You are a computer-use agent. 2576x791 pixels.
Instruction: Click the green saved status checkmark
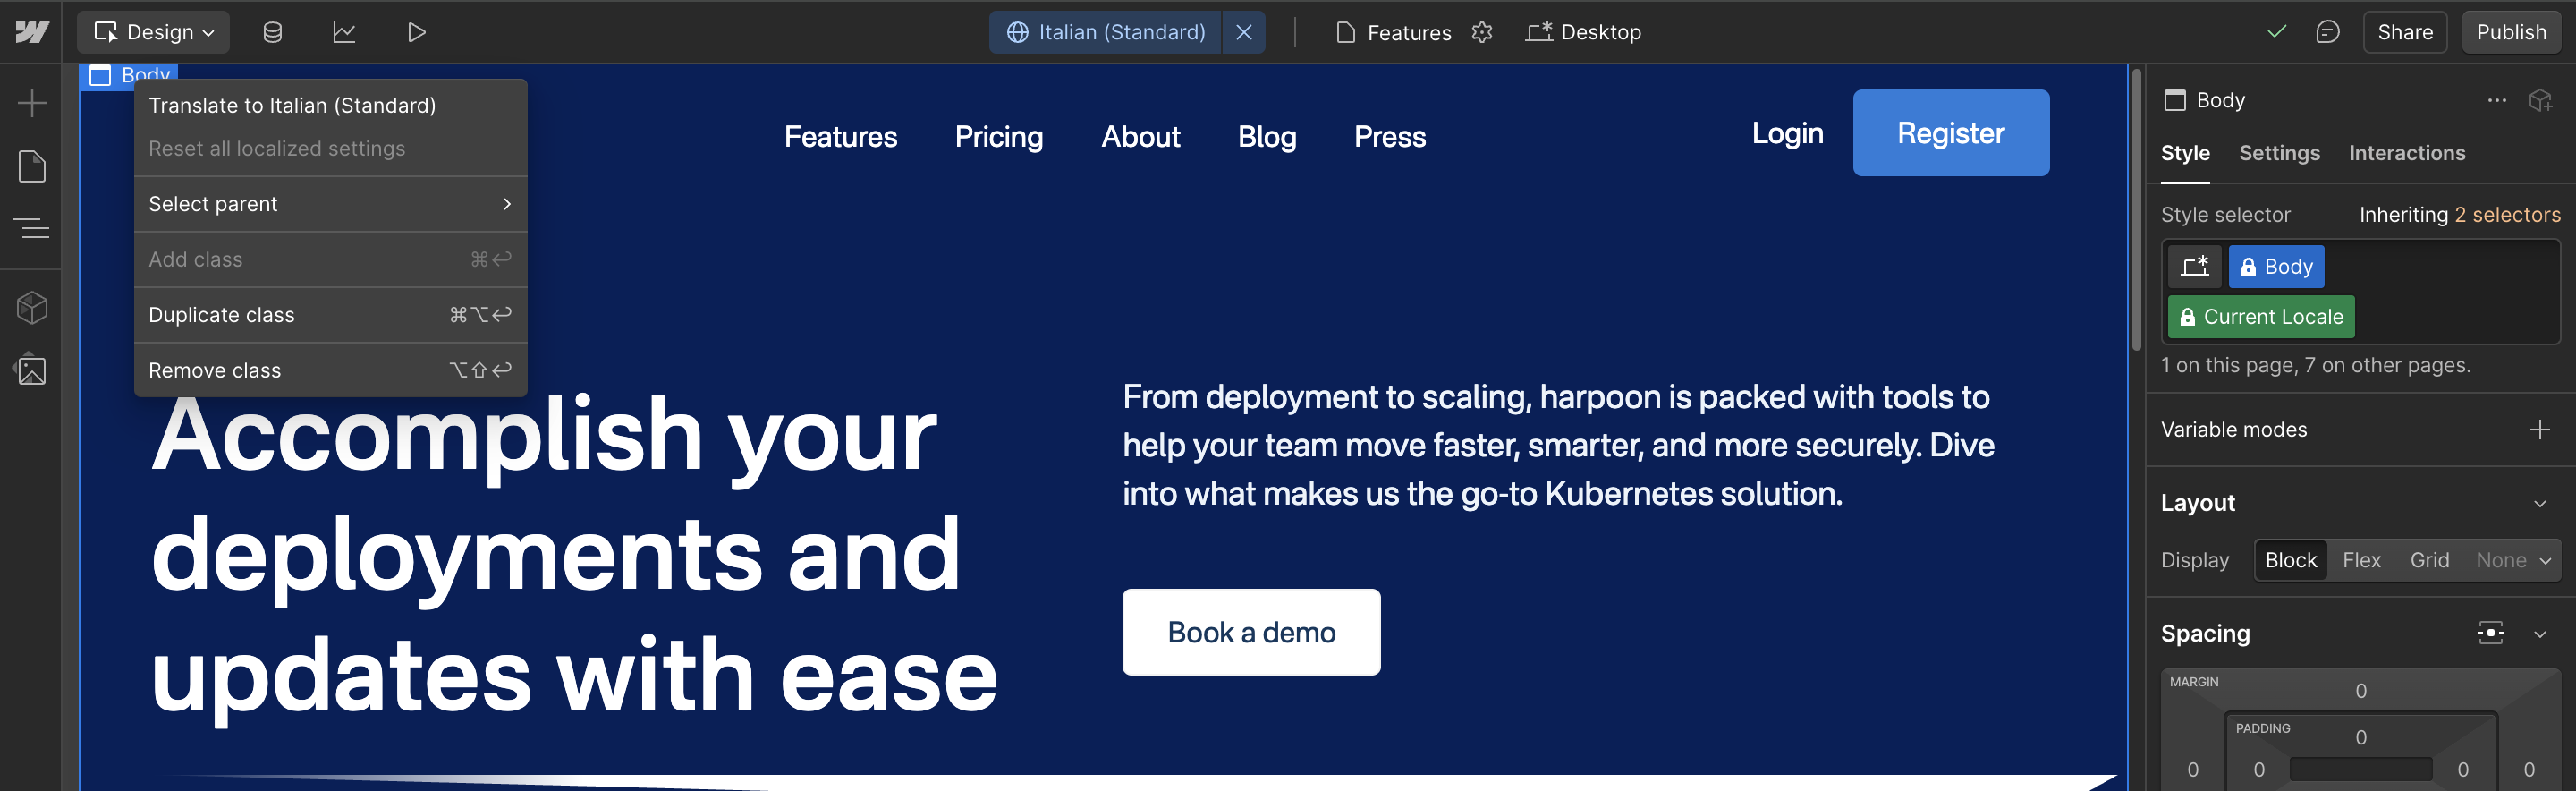[x=2277, y=32]
